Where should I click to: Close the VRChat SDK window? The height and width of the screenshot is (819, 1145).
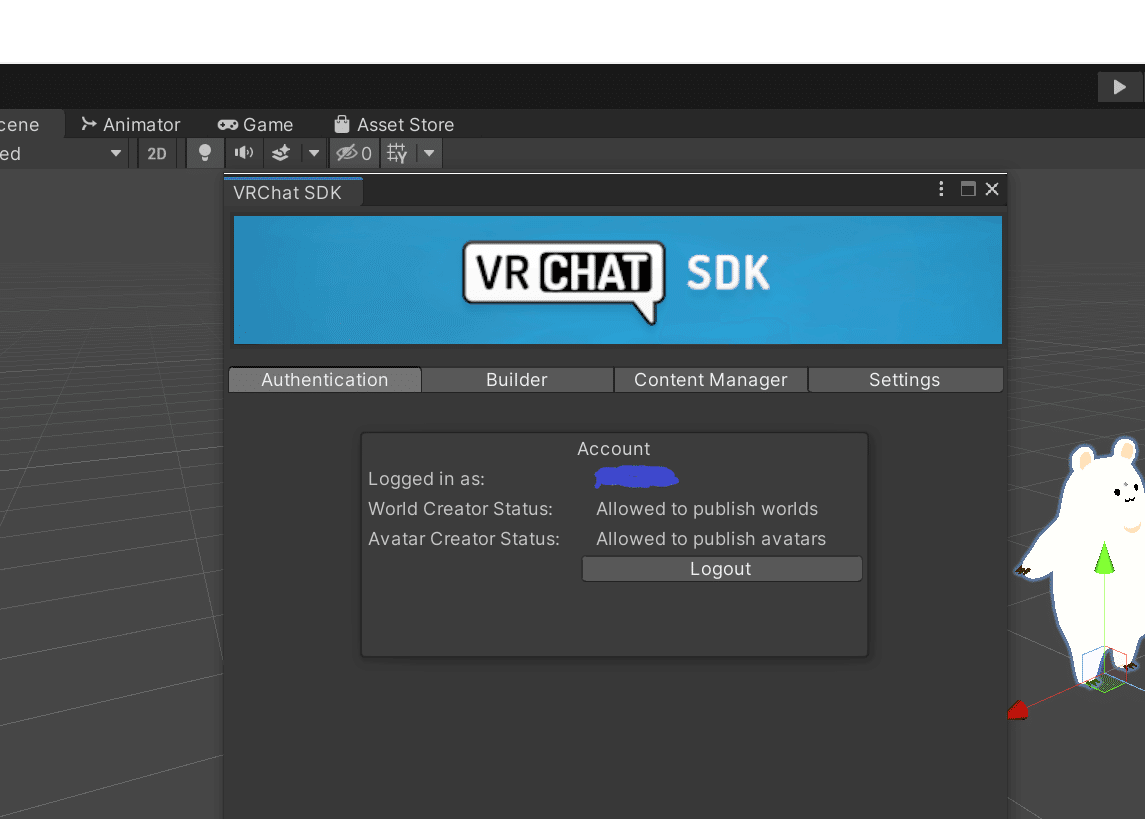(x=992, y=189)
